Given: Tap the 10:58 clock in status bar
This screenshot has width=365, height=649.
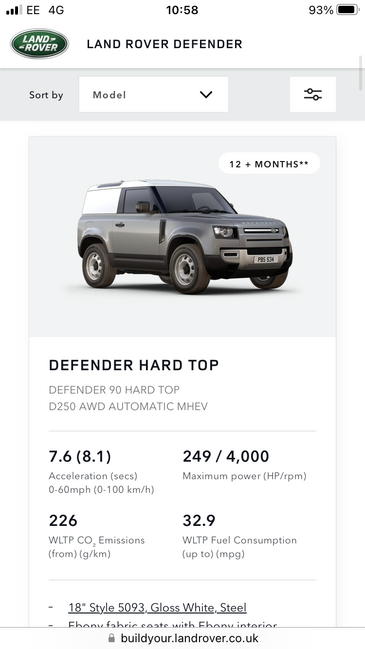Looking at the screenshot, I should click(182, 10).
